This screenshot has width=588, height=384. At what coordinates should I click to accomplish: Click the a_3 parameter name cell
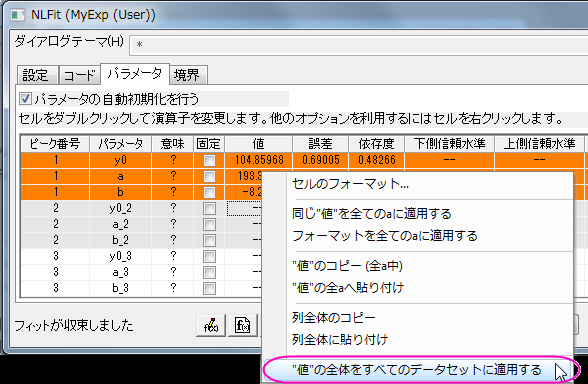(x=120, y=272)
